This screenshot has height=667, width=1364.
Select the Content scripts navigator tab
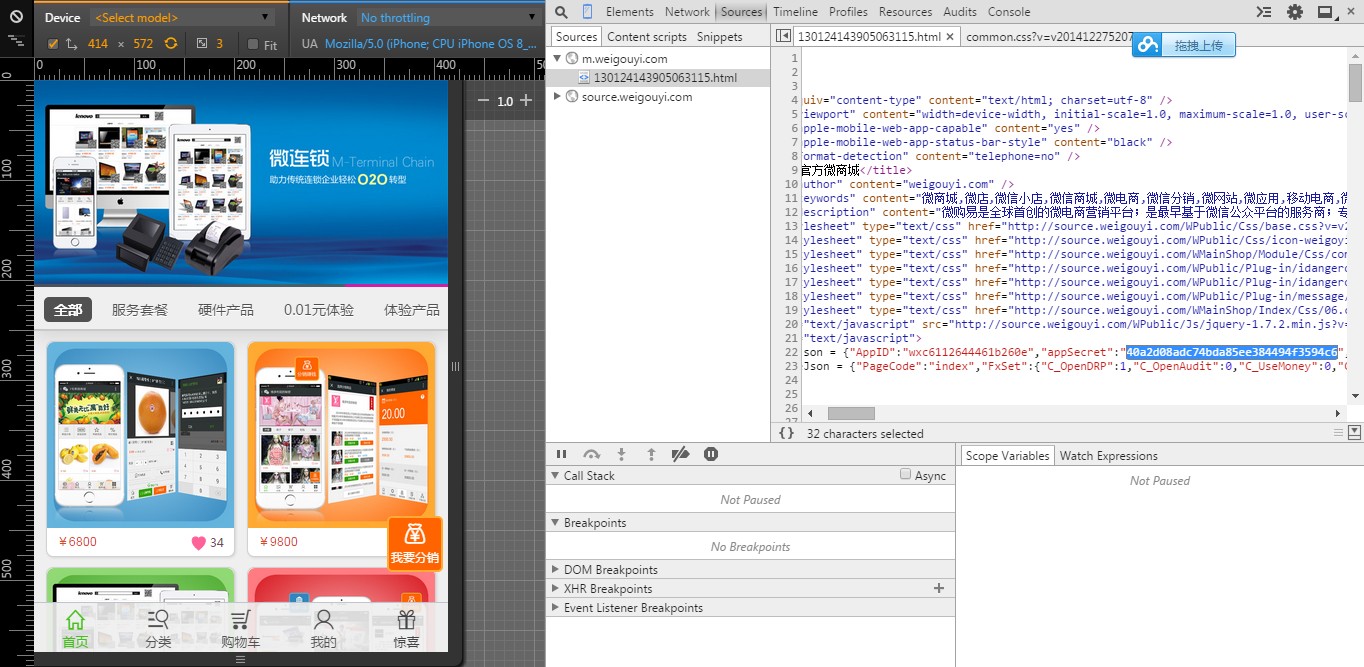click(x=647, y=37)
